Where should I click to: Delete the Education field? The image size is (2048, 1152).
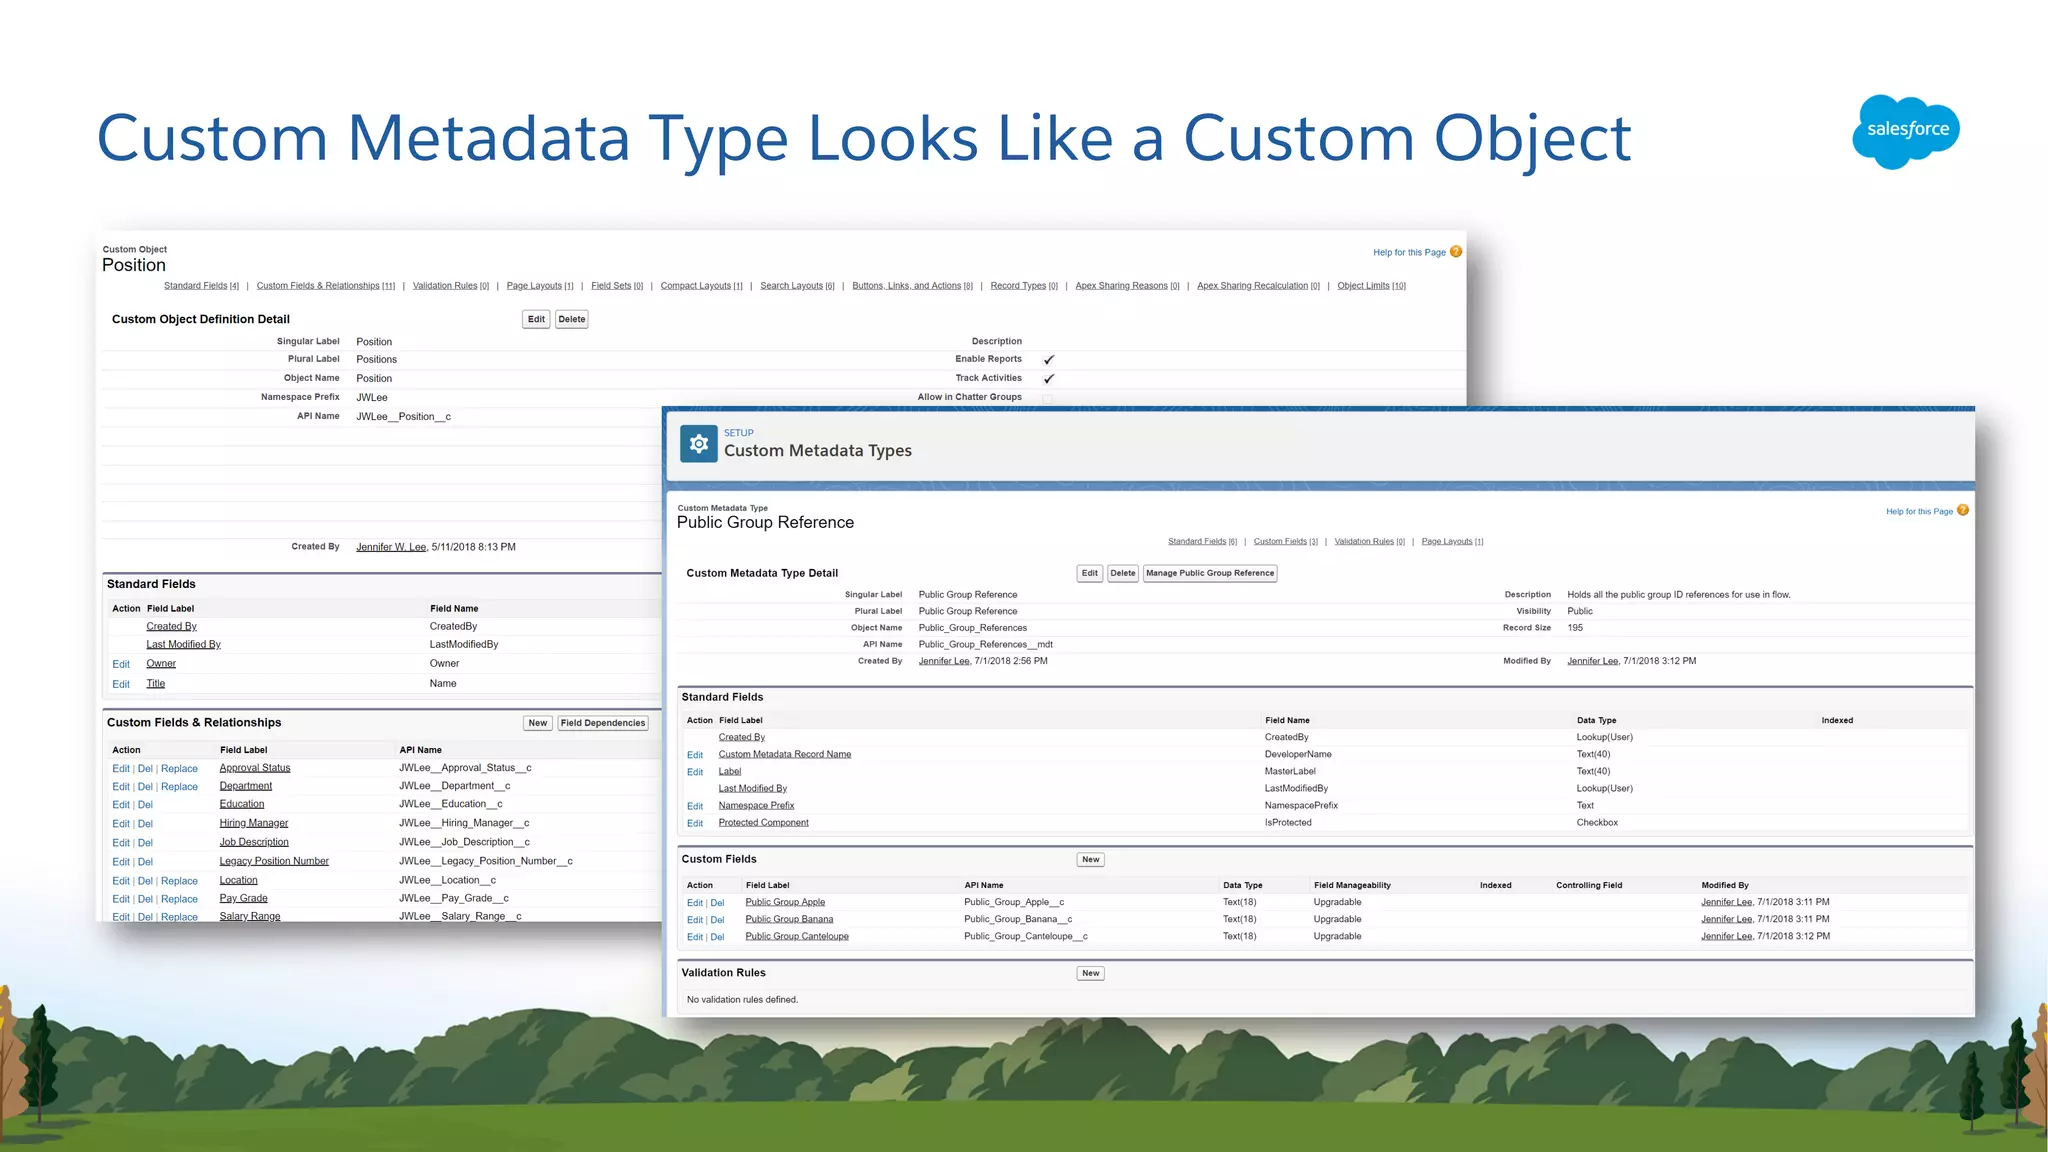[145, 805]
